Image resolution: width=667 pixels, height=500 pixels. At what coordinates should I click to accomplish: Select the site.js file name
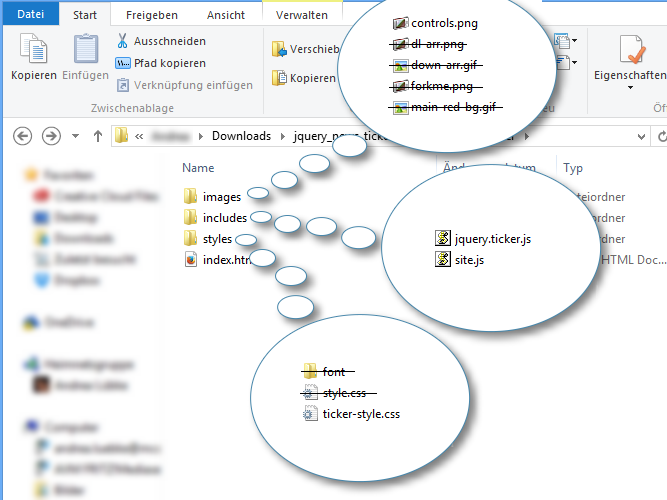pos(469,260)
